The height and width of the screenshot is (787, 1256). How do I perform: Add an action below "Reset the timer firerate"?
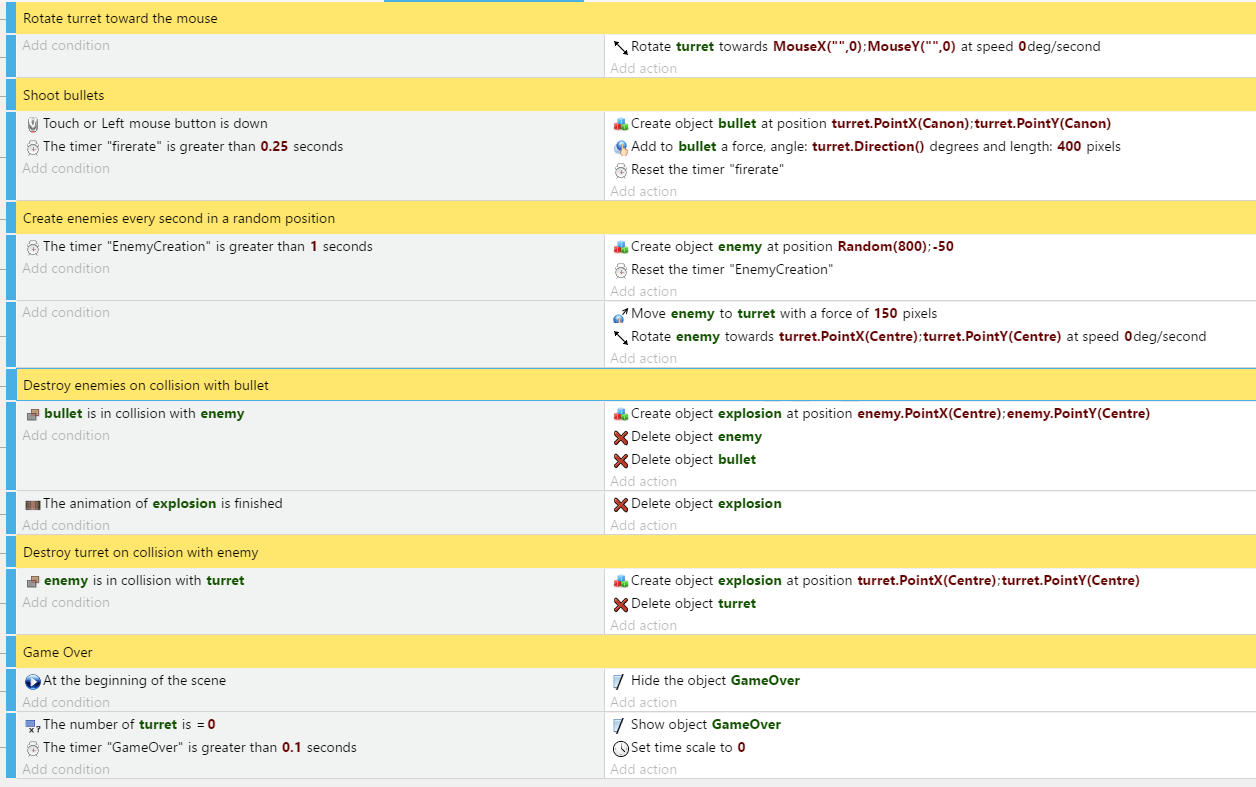point(643,191)
